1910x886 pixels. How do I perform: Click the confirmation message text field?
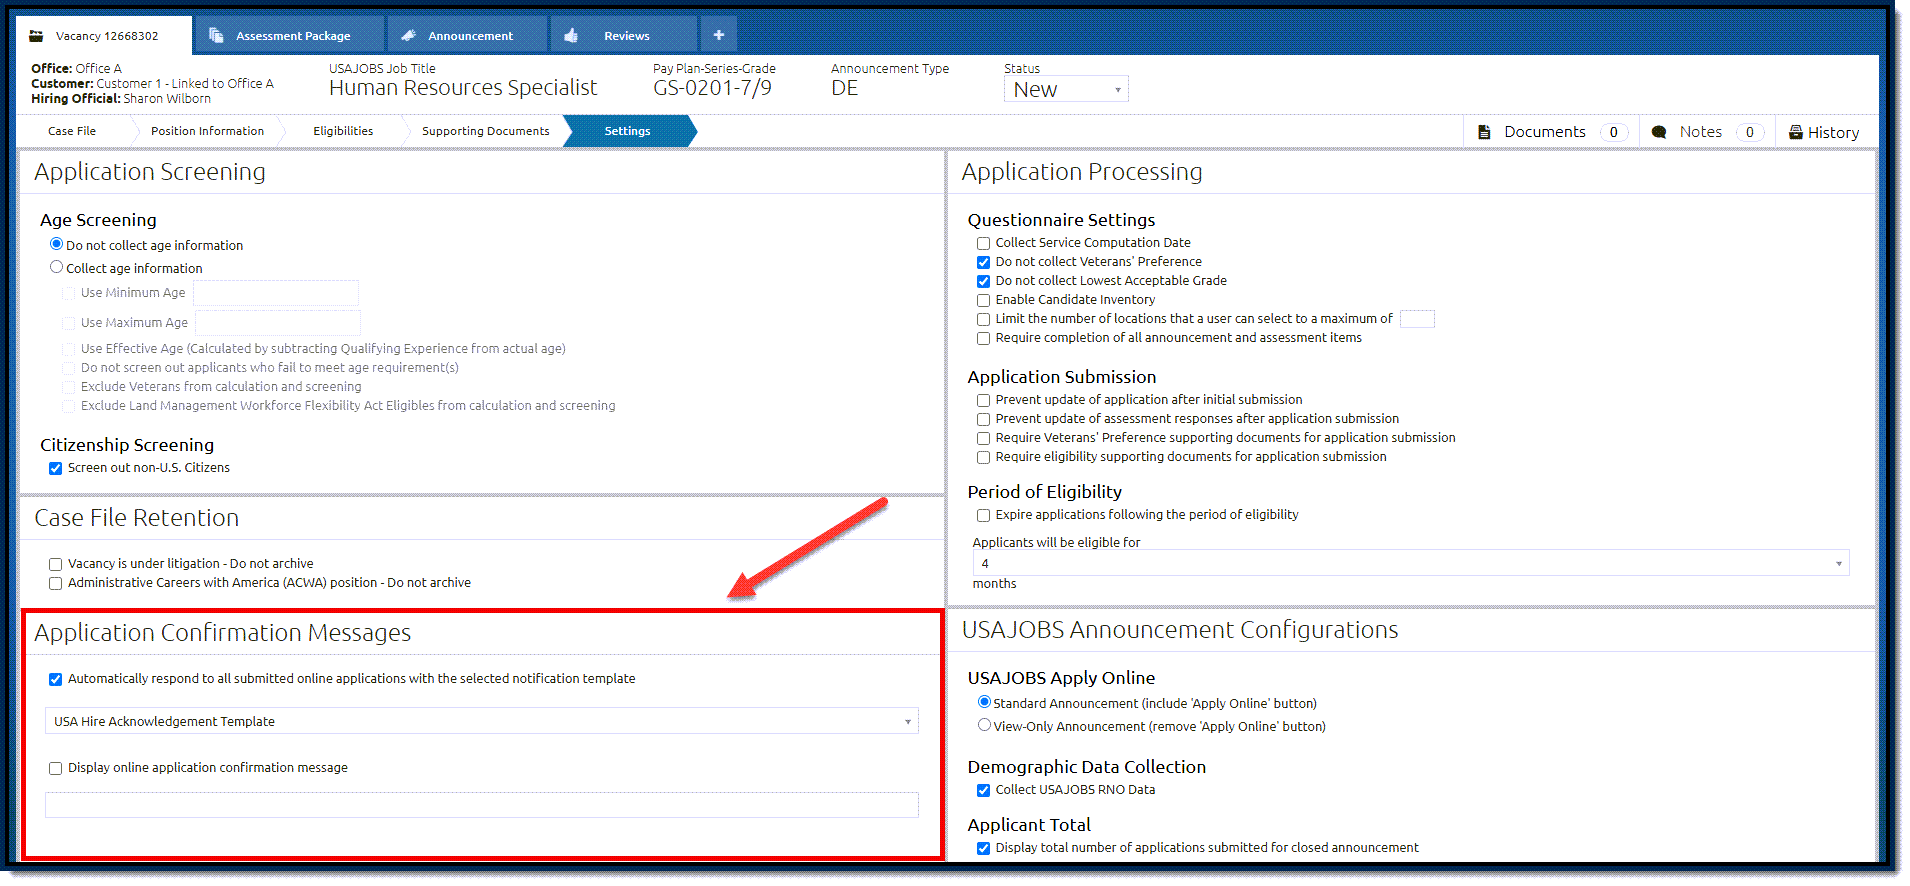482,805
